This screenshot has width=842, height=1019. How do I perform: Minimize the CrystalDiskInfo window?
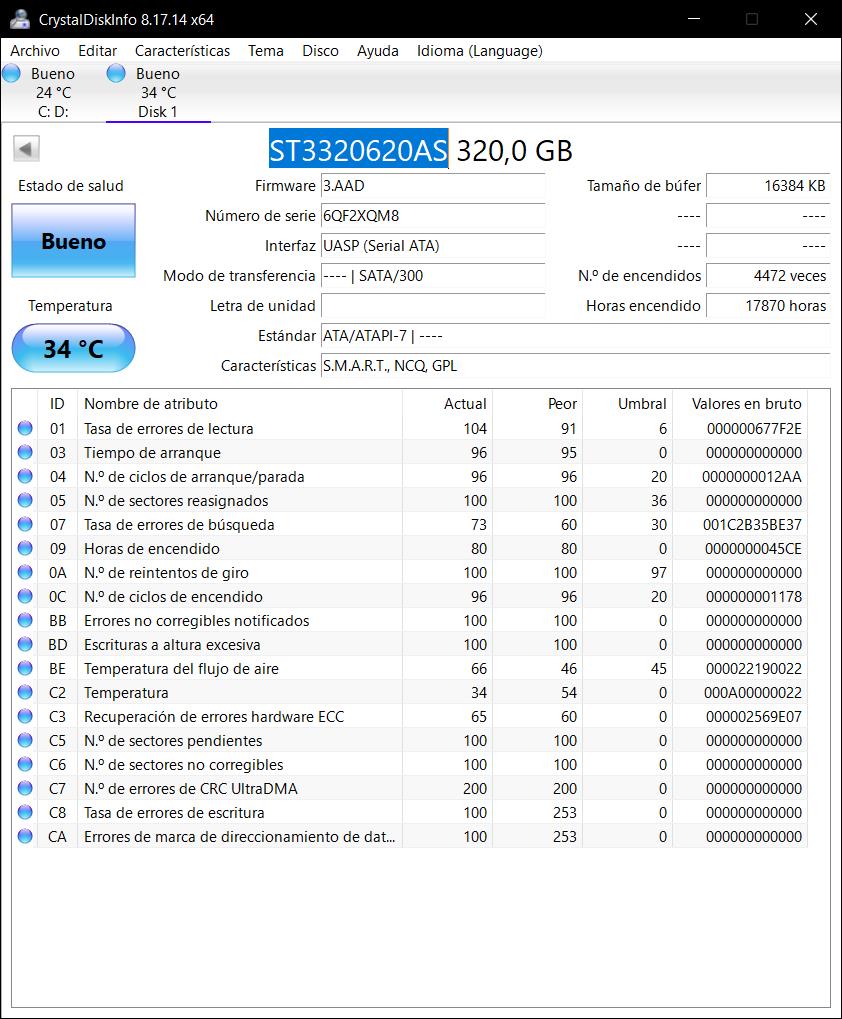694,19
